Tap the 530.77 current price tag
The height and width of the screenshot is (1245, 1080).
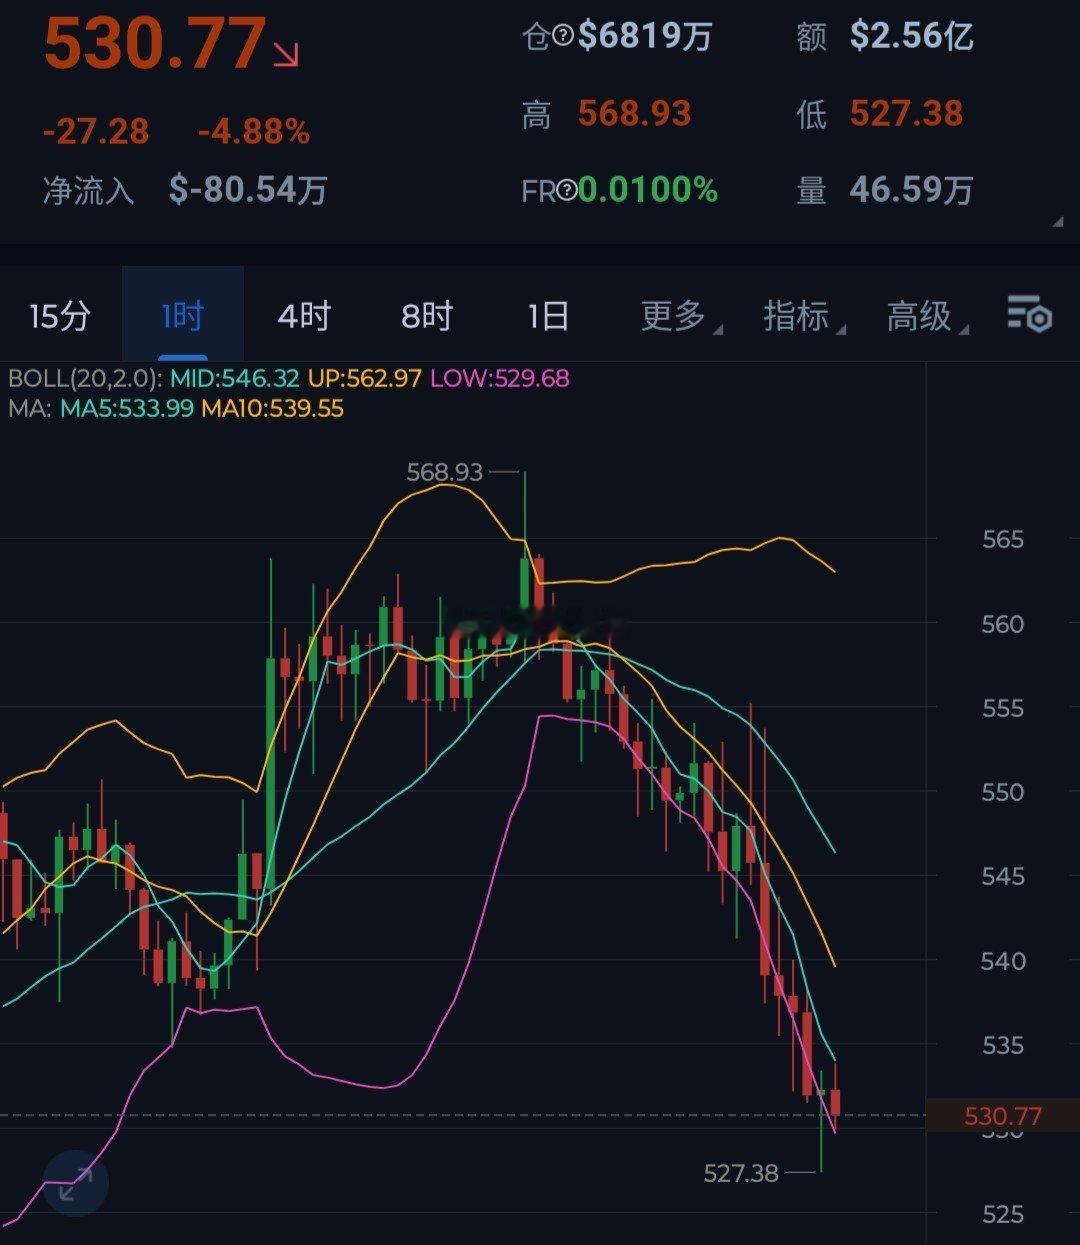pyautogui.click(x=1003, y=1116)
